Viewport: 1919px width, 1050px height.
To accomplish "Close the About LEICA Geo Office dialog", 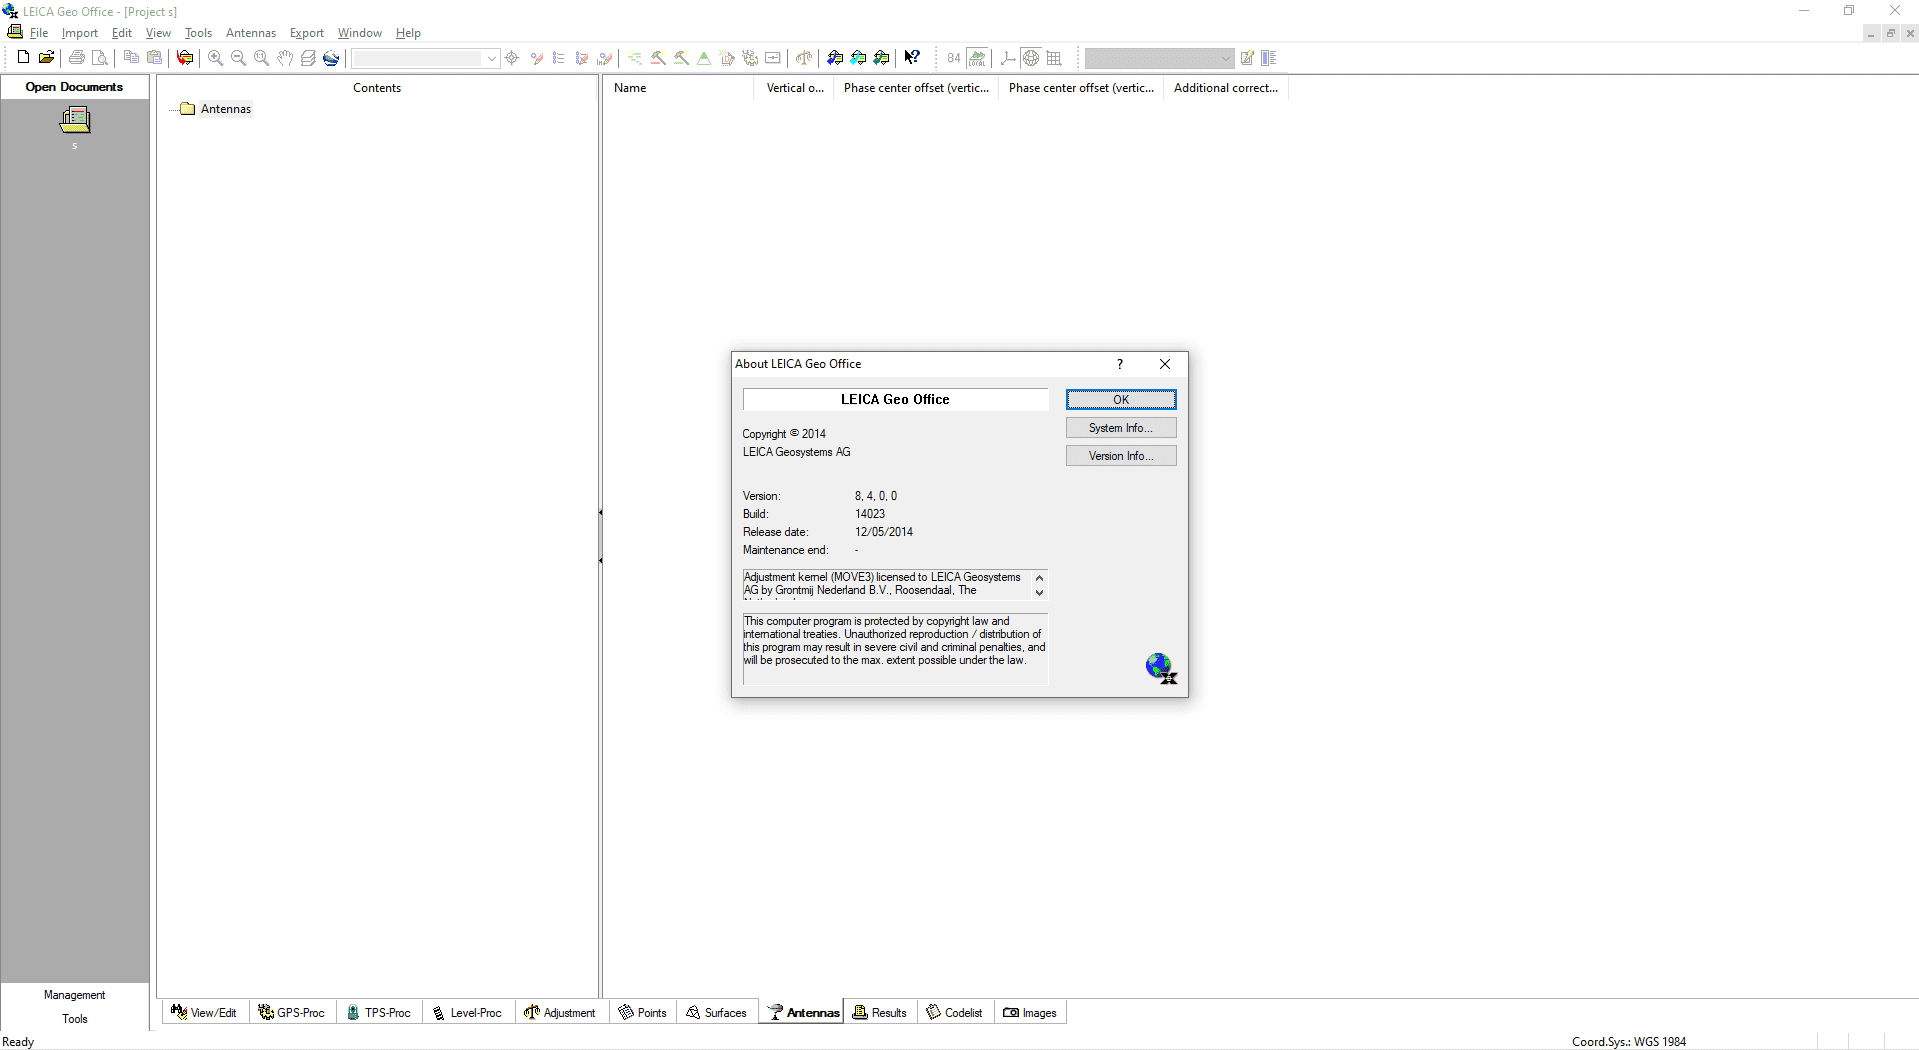I will [1165, 364].
